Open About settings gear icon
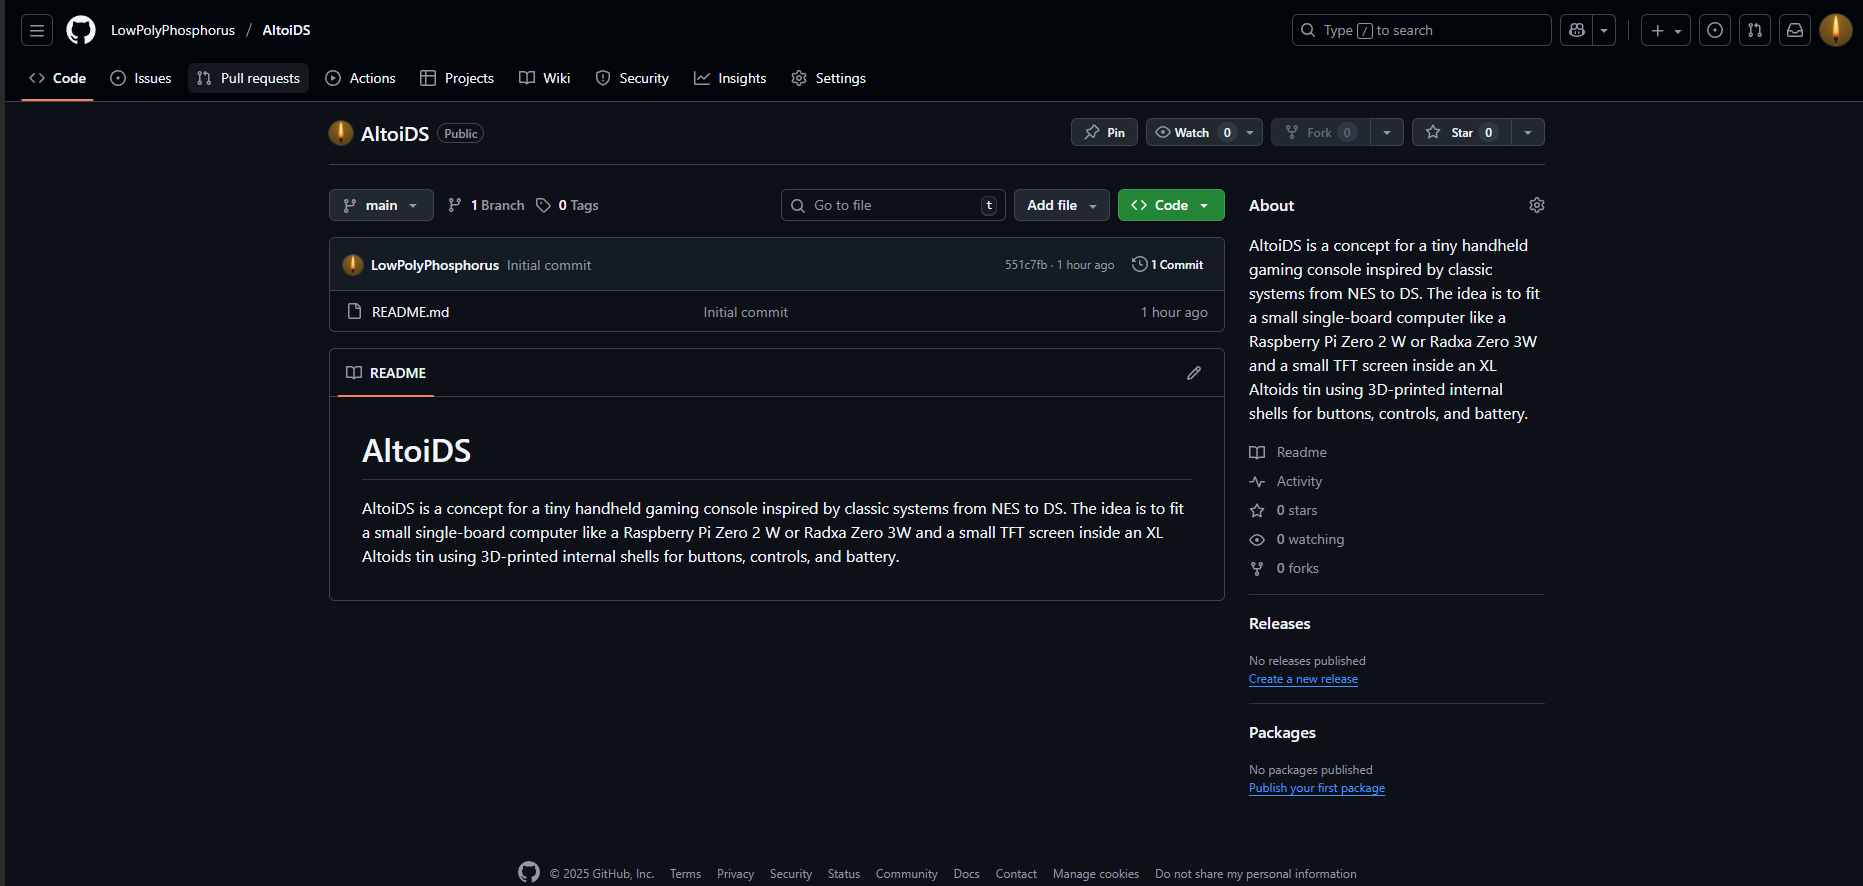The width and height of the screenshot is (1863, 886). (1537, 205)
